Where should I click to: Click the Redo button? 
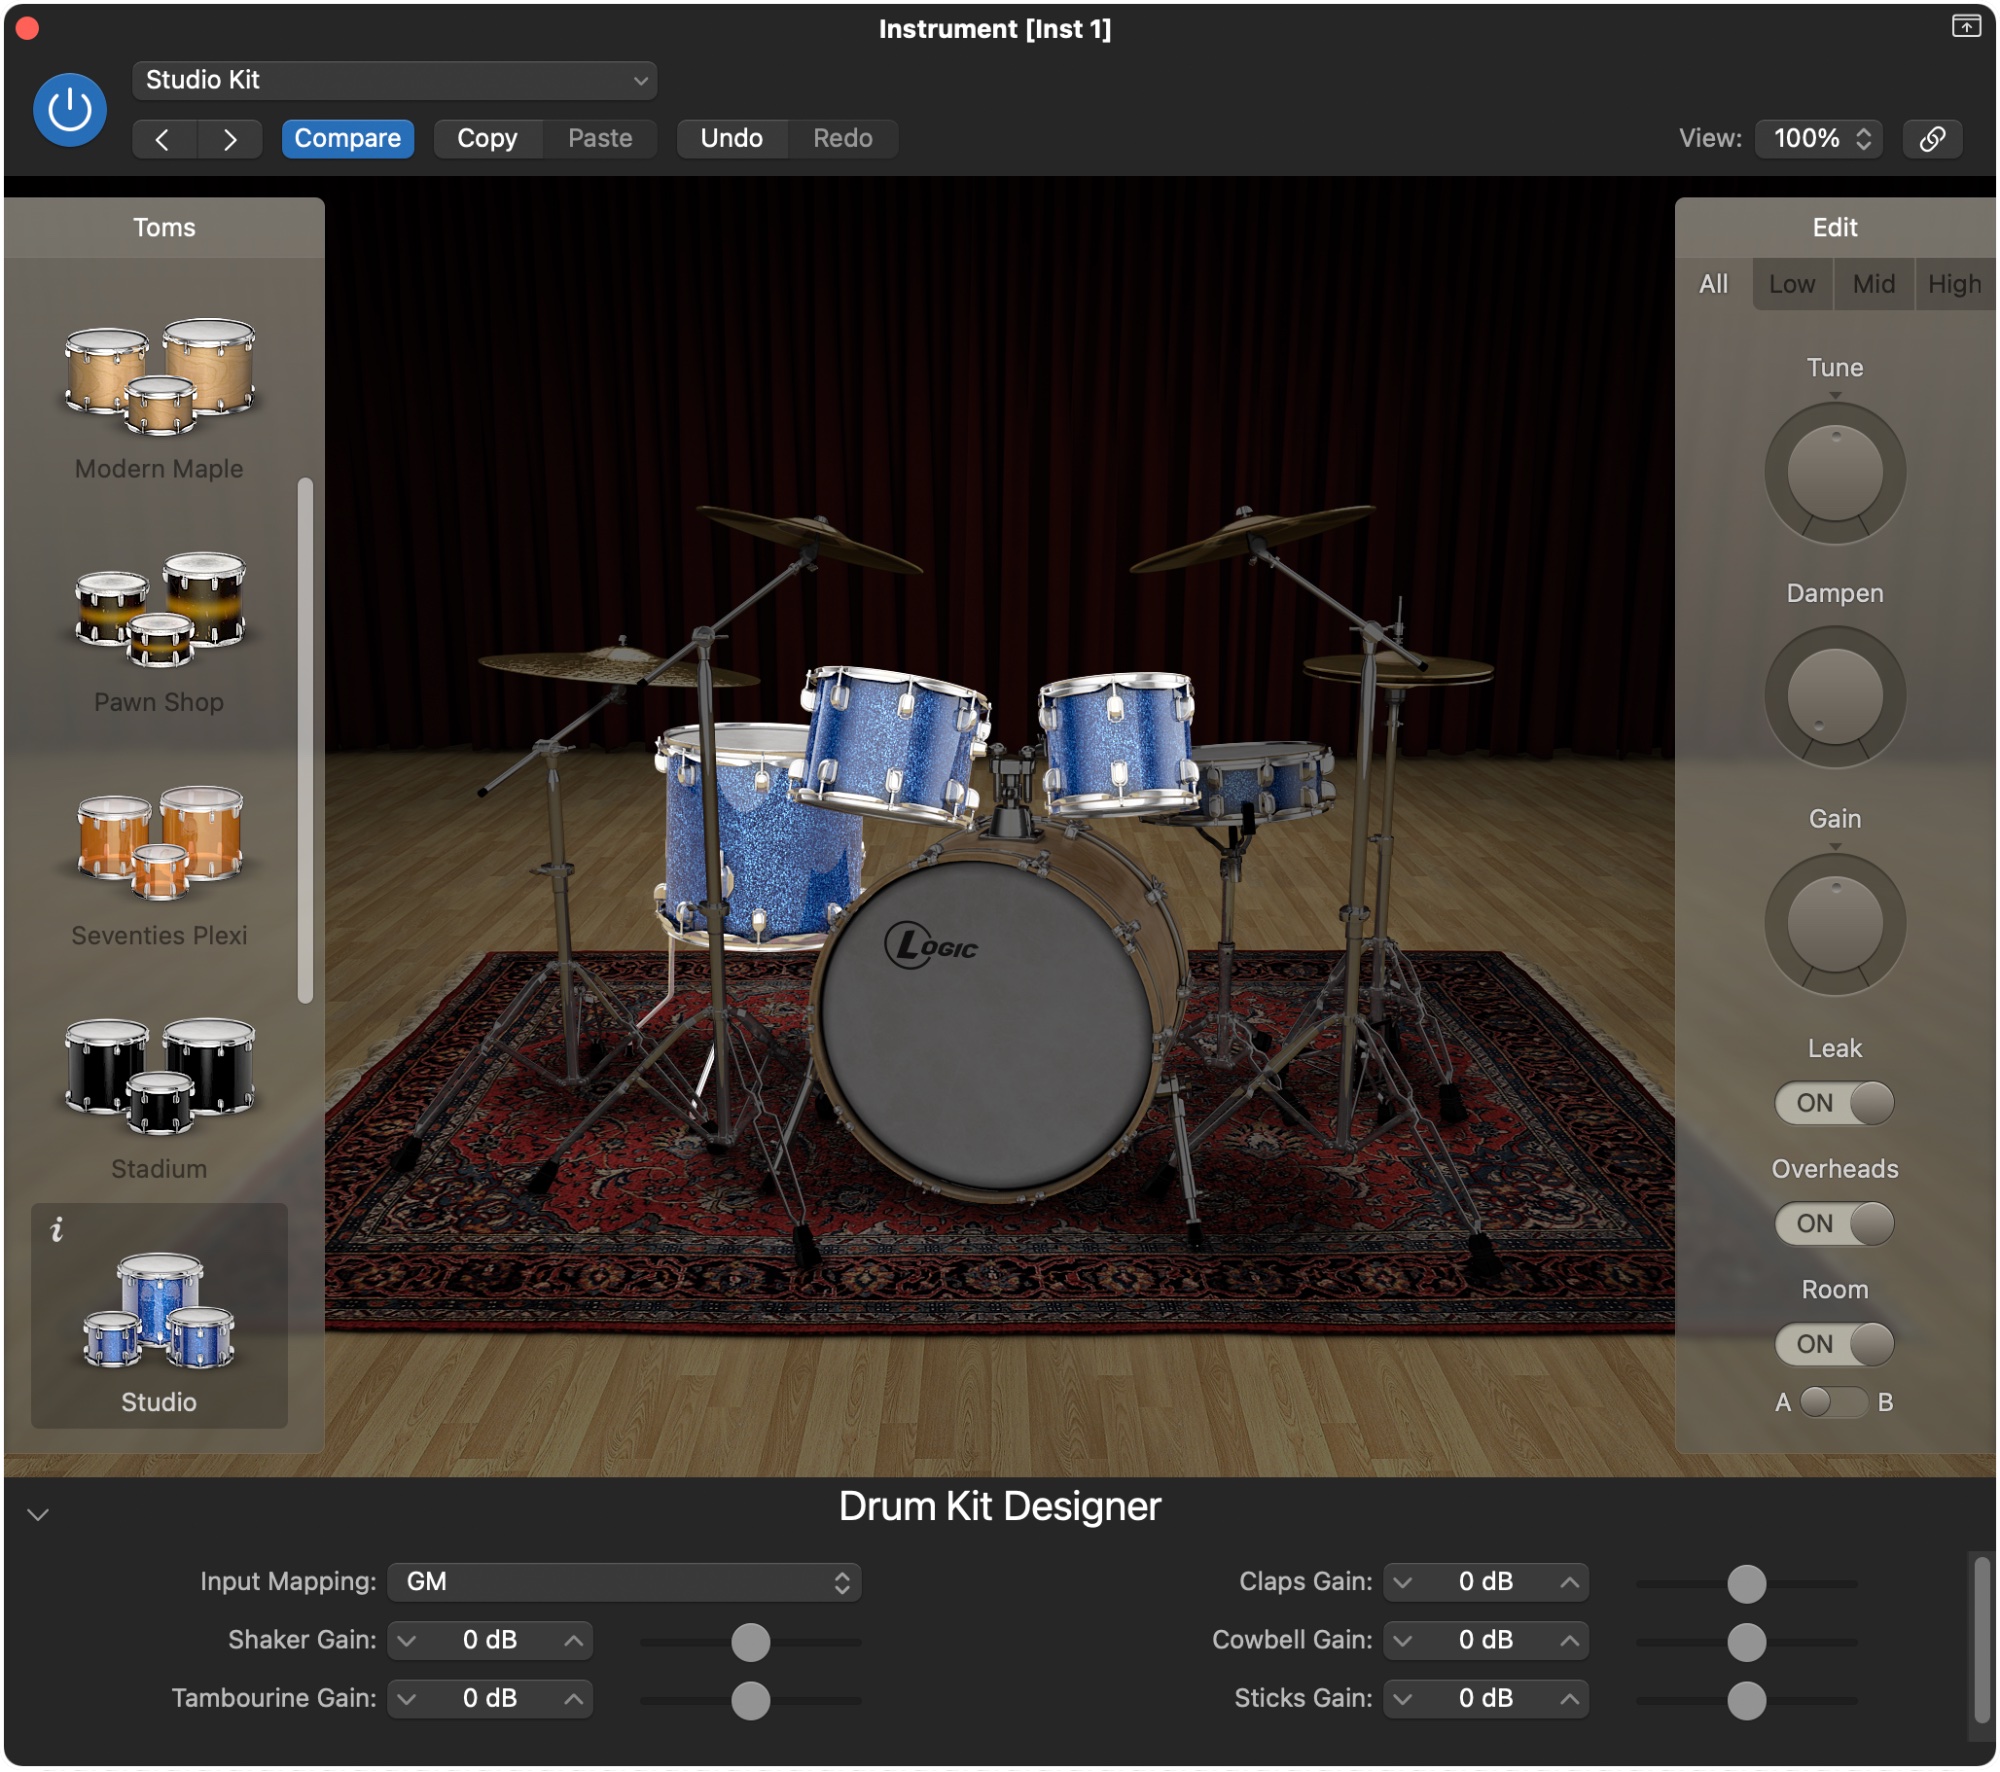point(843,139)
